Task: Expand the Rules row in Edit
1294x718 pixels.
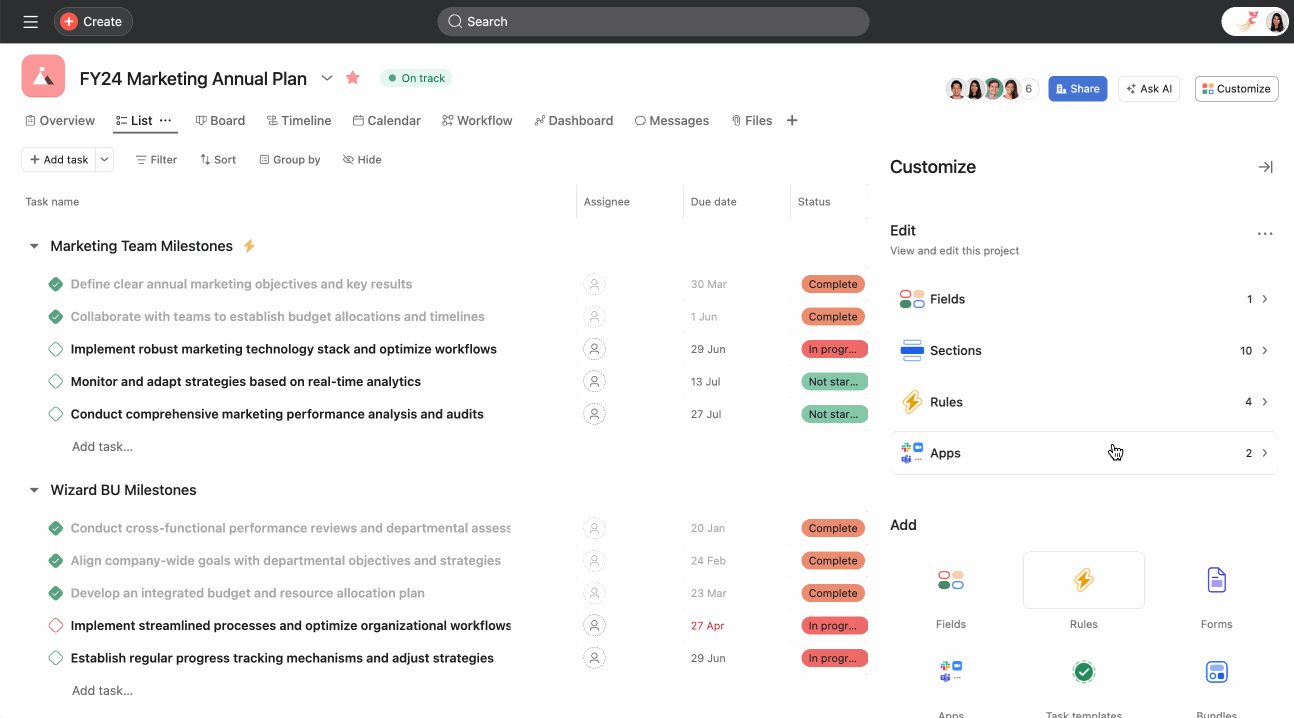Action: coord(1083,402)
